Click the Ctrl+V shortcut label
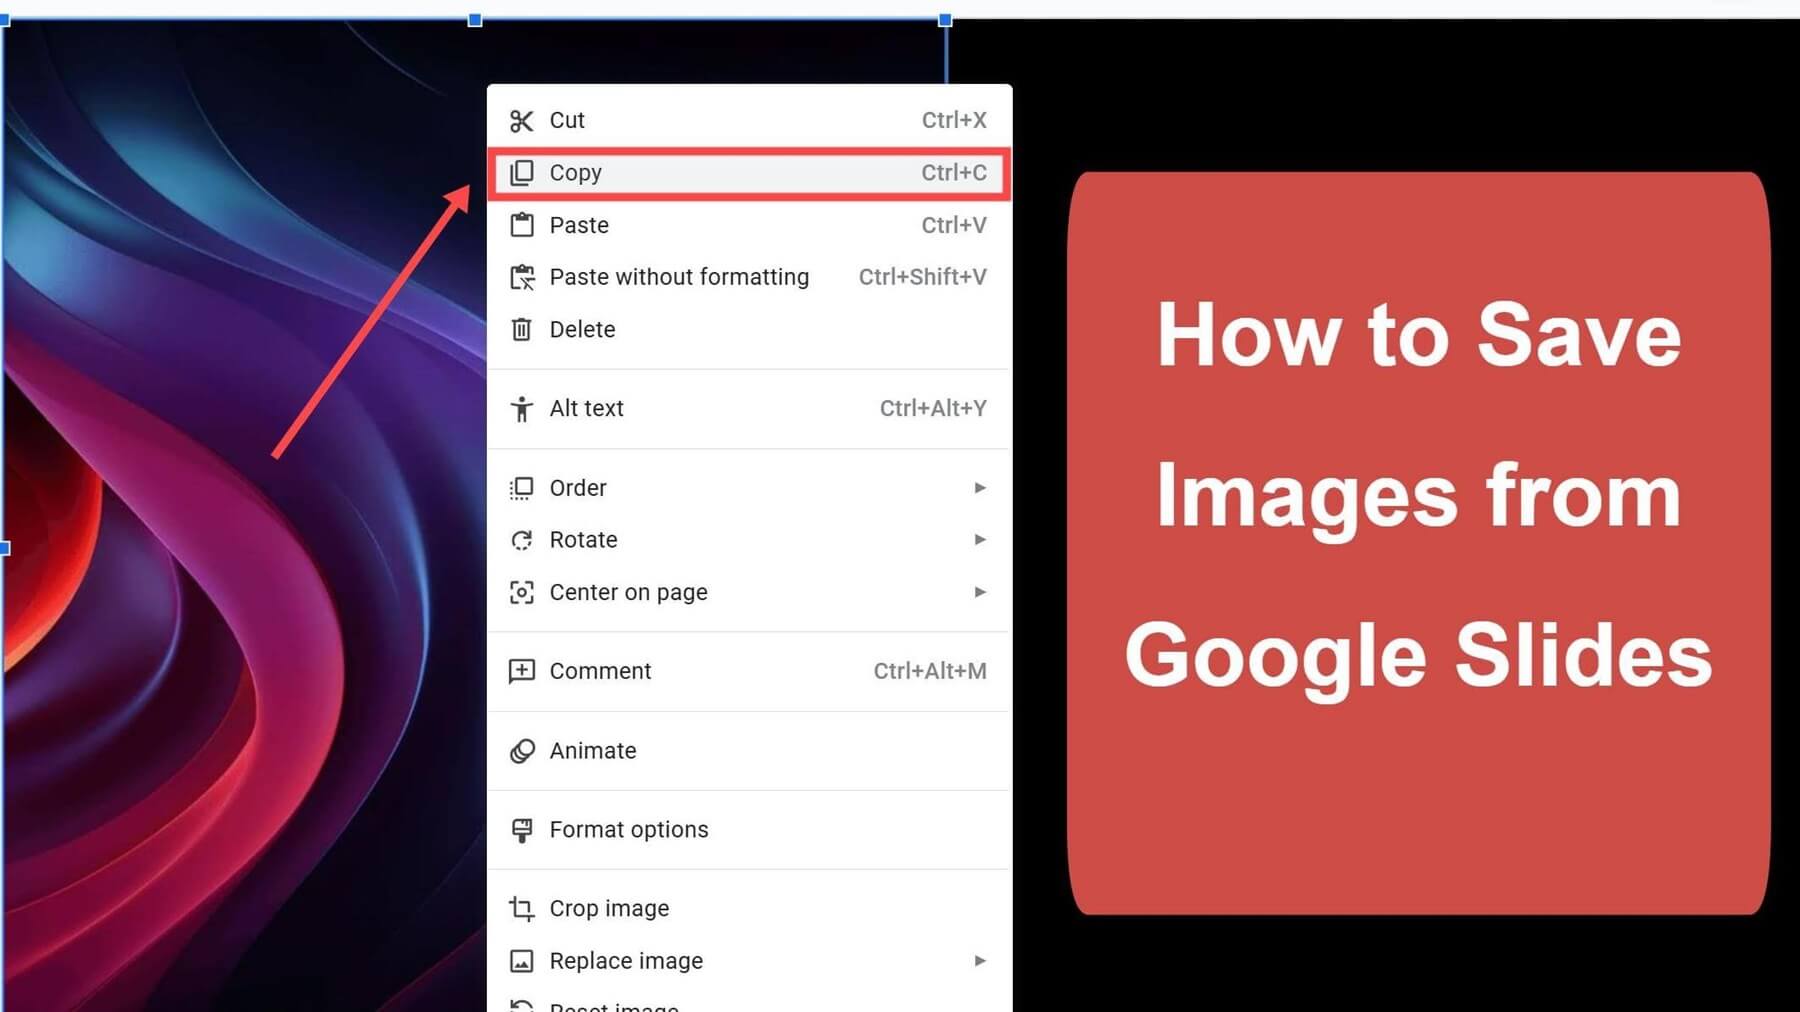 pos(954,225)
